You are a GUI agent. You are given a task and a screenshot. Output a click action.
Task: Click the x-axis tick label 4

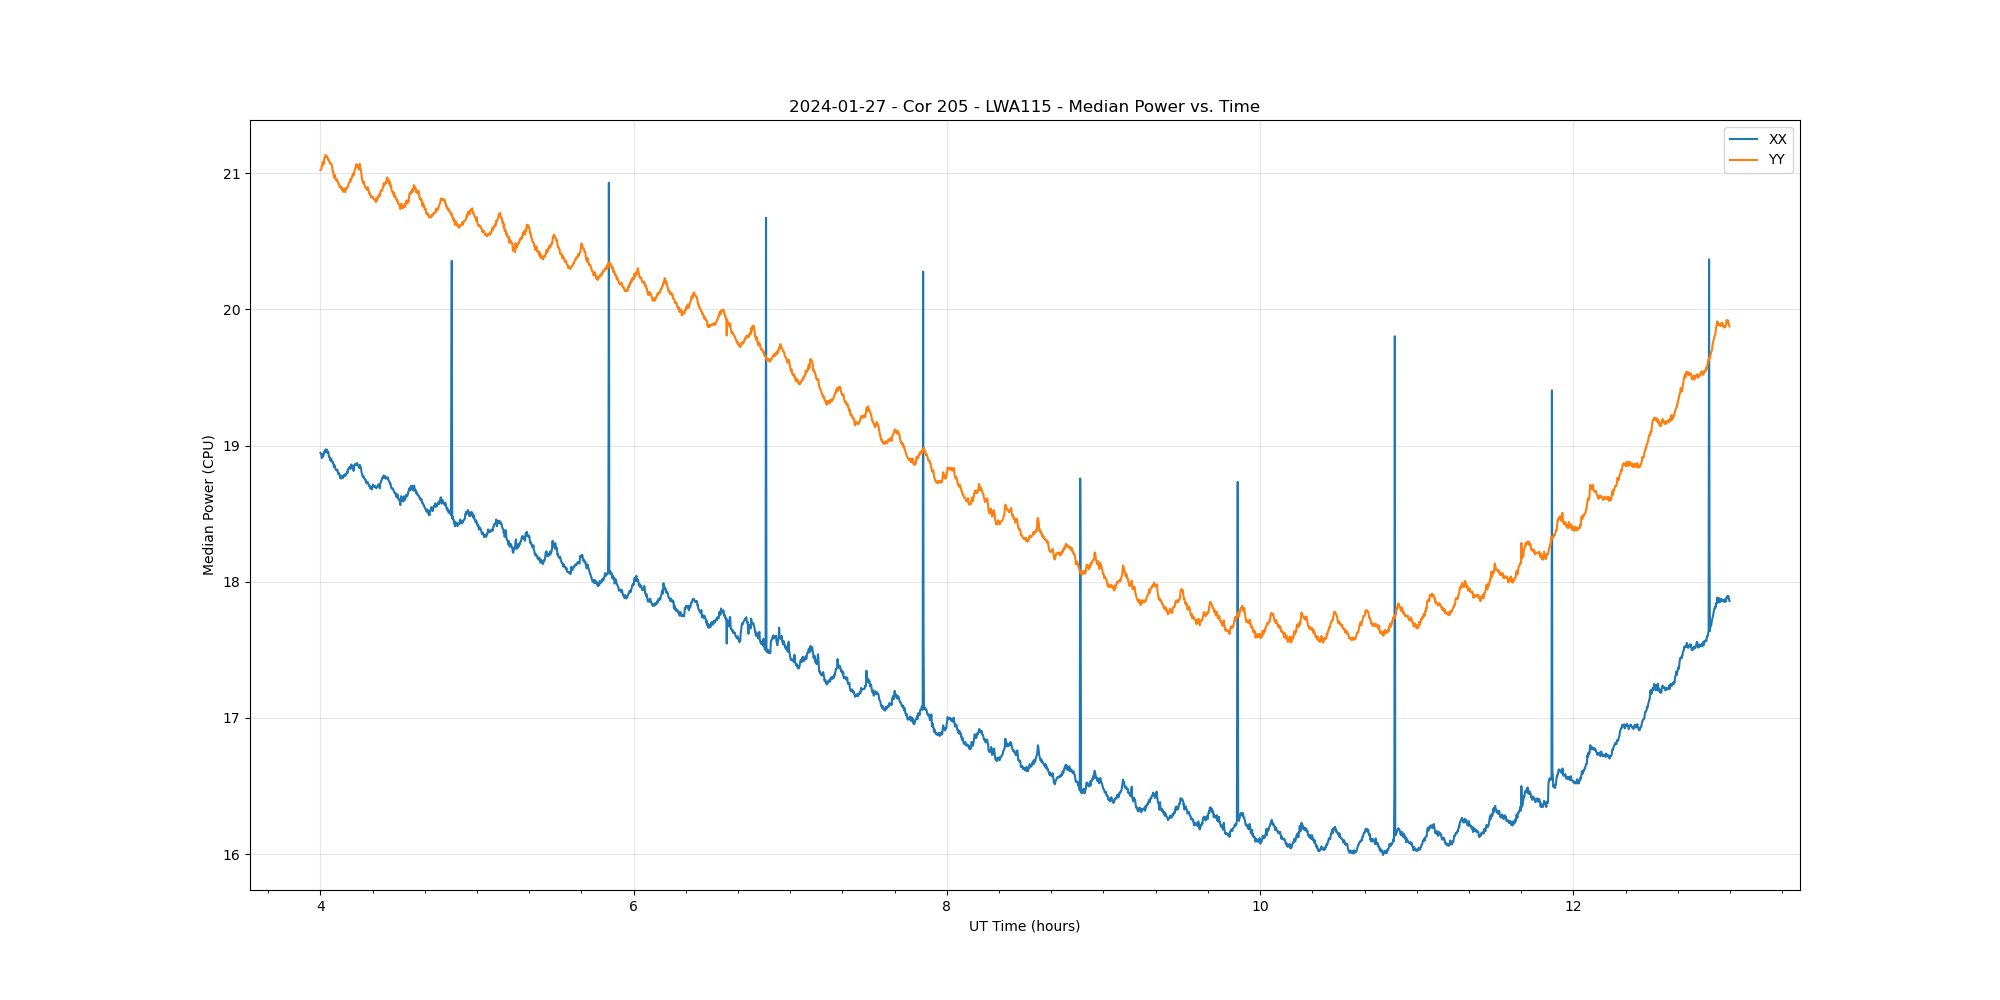point(321,907)
